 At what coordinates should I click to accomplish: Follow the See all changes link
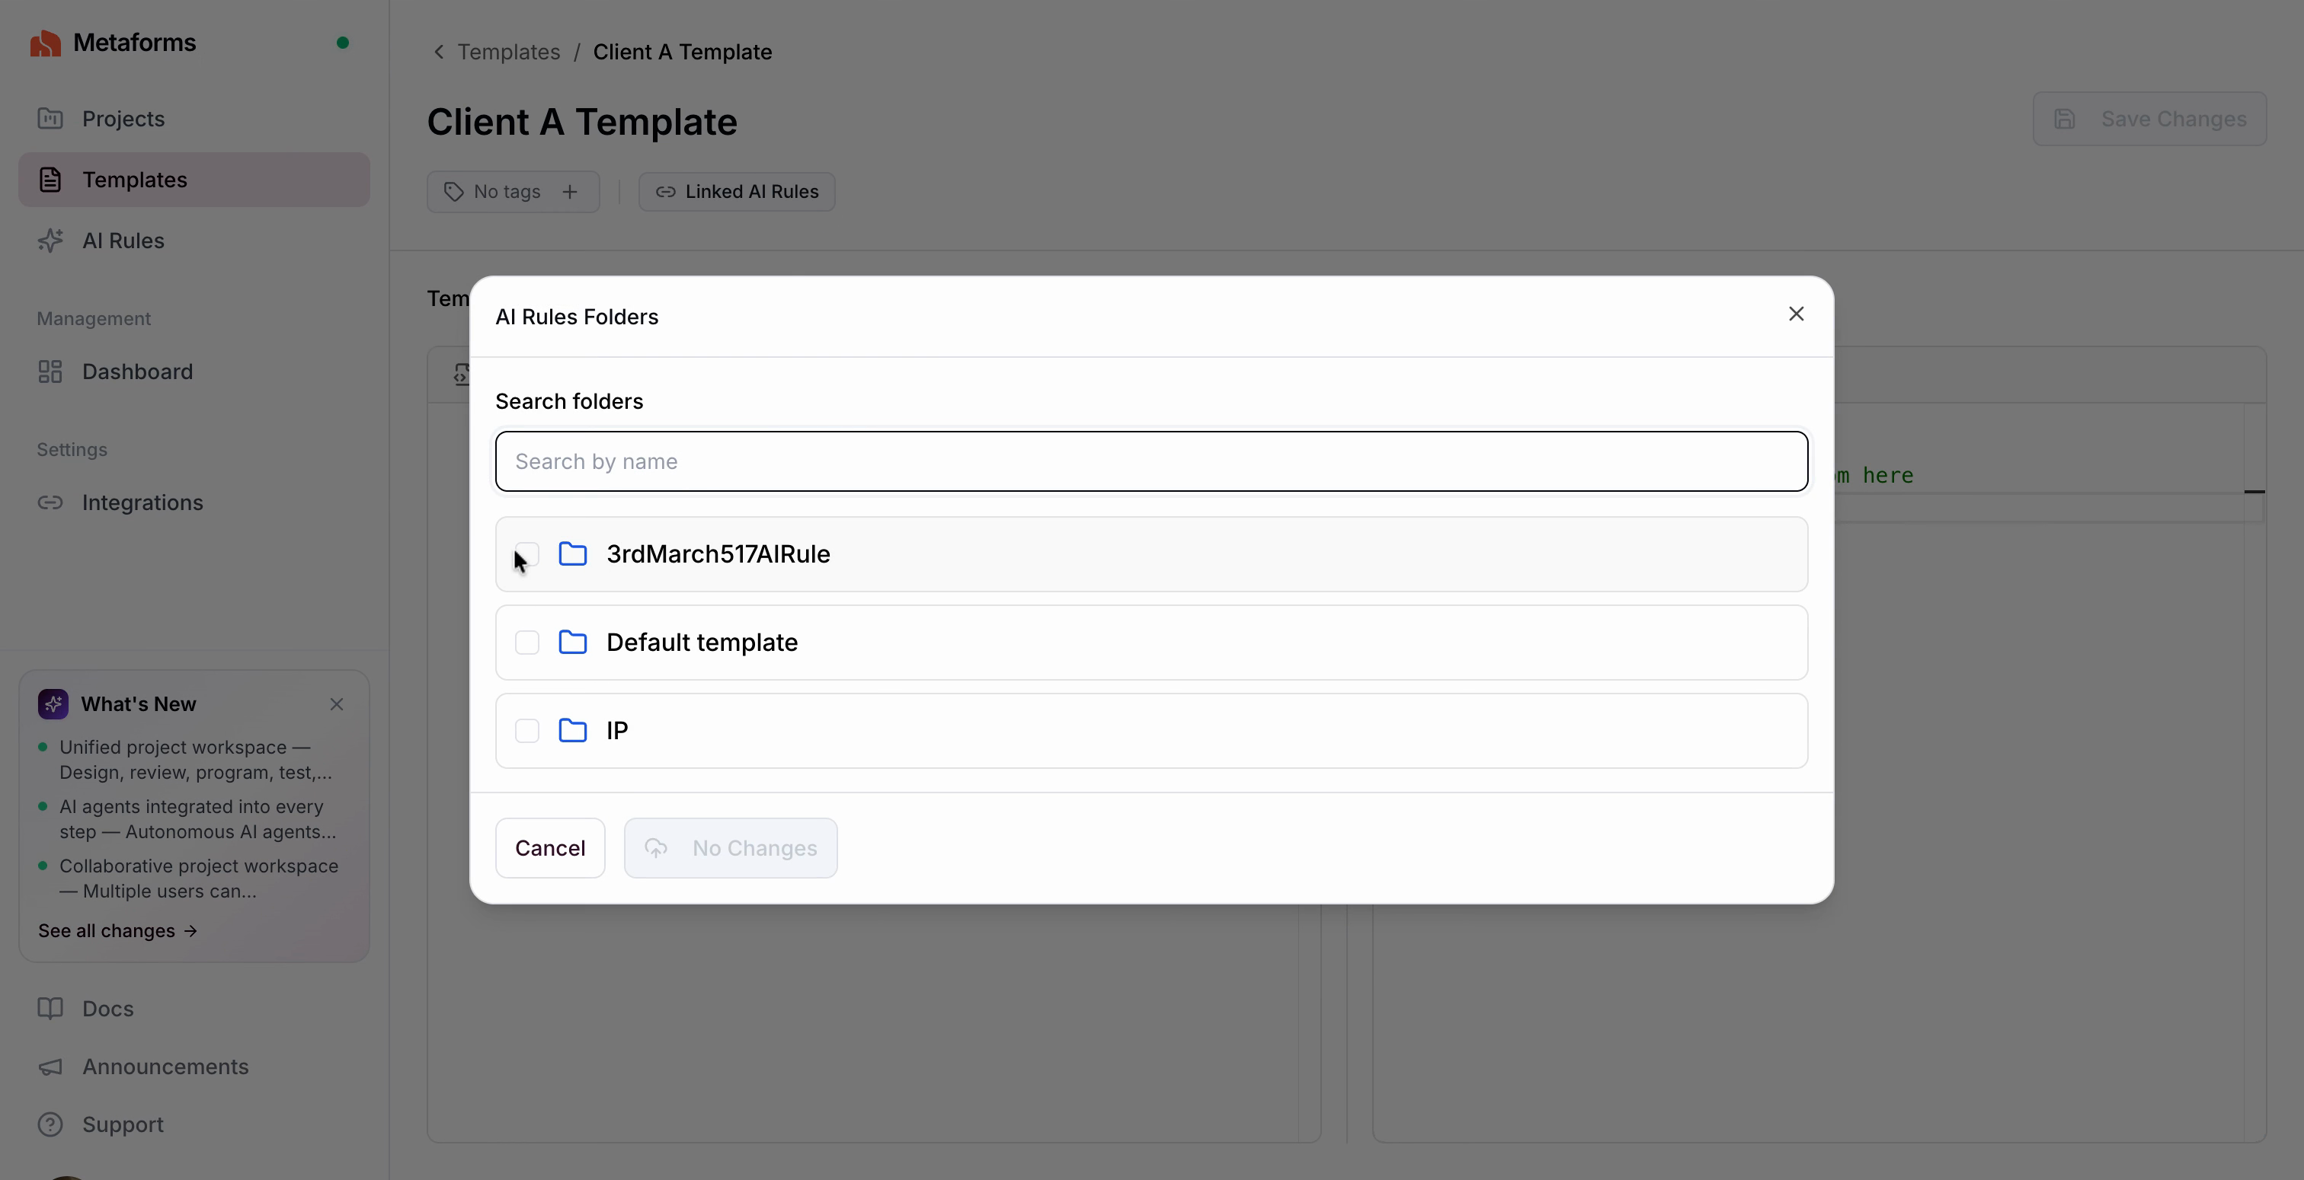pos(118,931)
